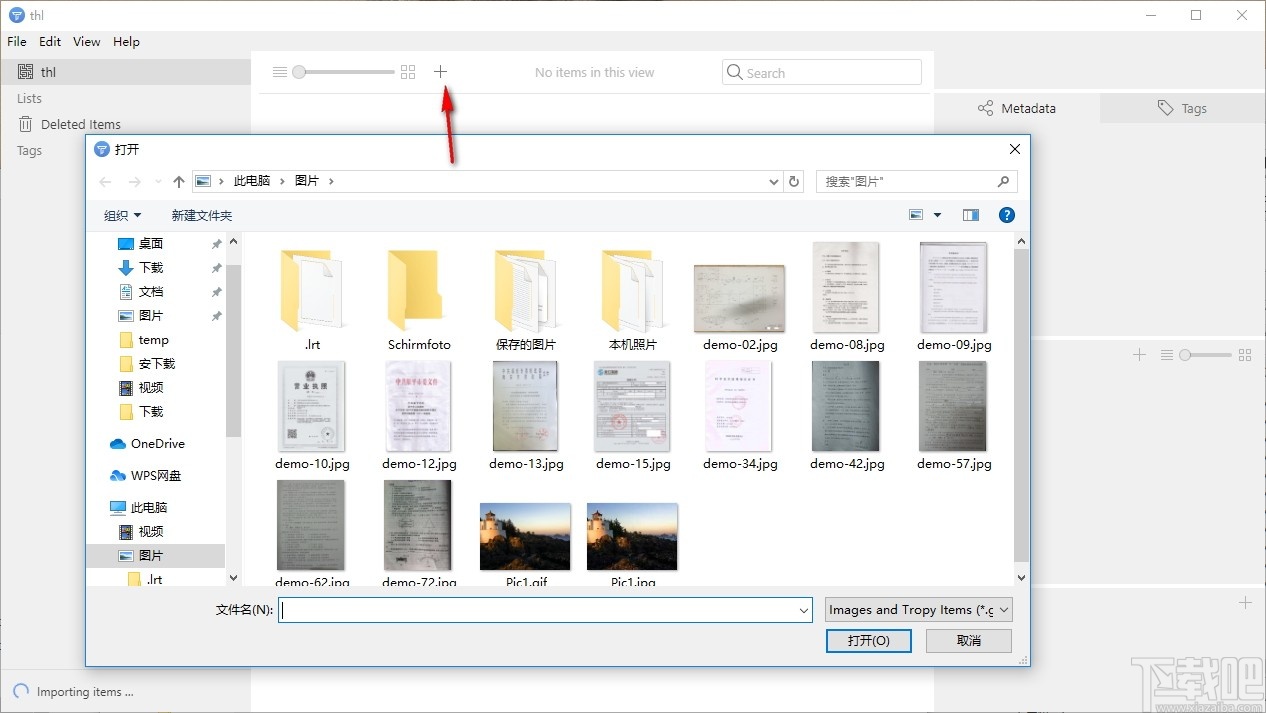Open the Metadata tab
The width and height of the screenshot is (1266, 713).
click(1017, 108)
